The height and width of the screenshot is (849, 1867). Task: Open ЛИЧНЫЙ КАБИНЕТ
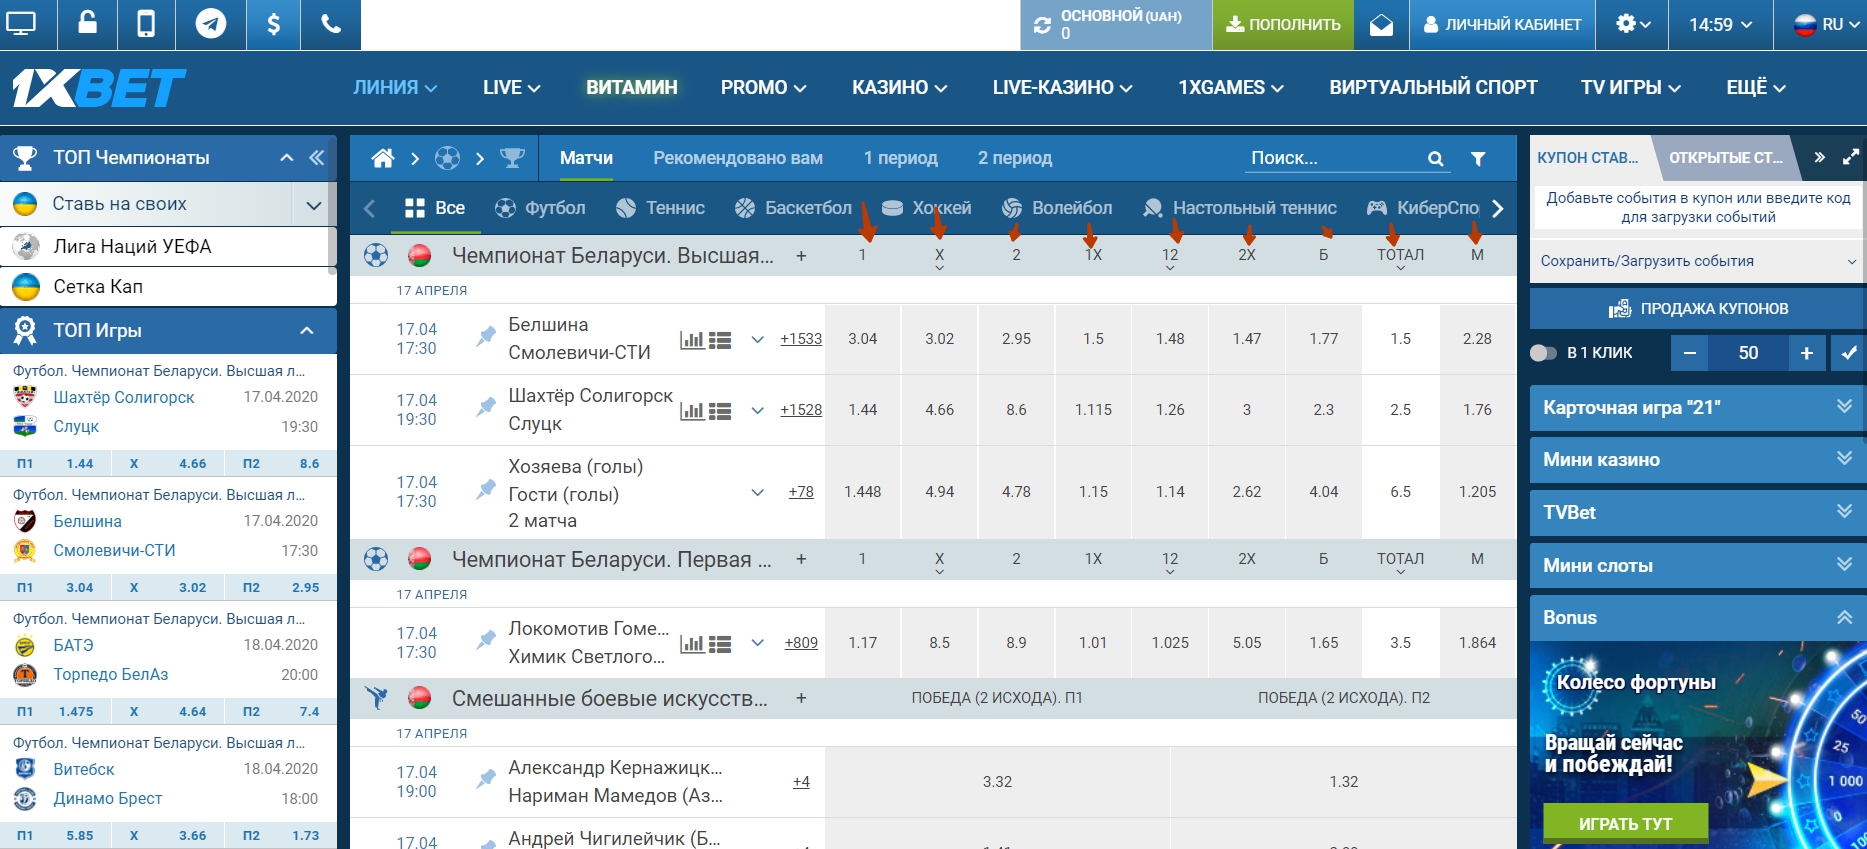coord(1502,25)
